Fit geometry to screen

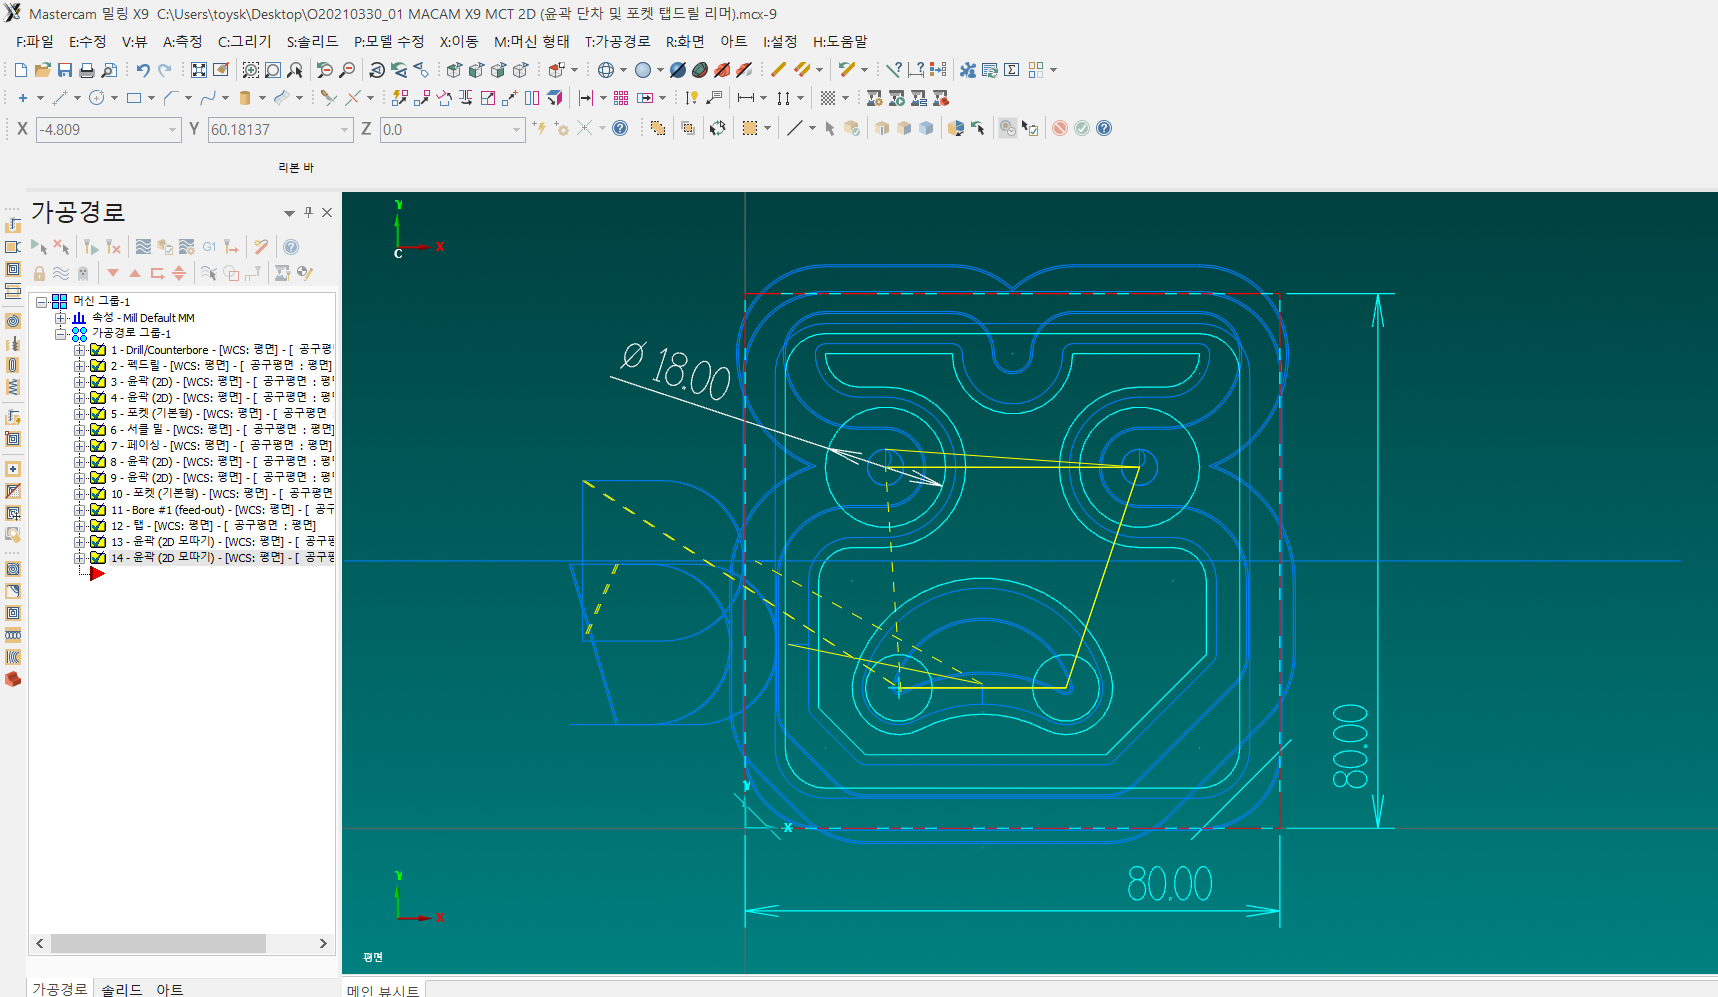tap(199, 70)
